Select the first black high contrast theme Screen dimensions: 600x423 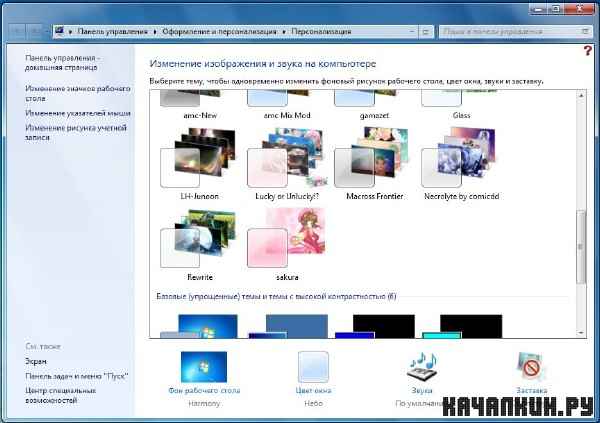click(x=375, y=326)
